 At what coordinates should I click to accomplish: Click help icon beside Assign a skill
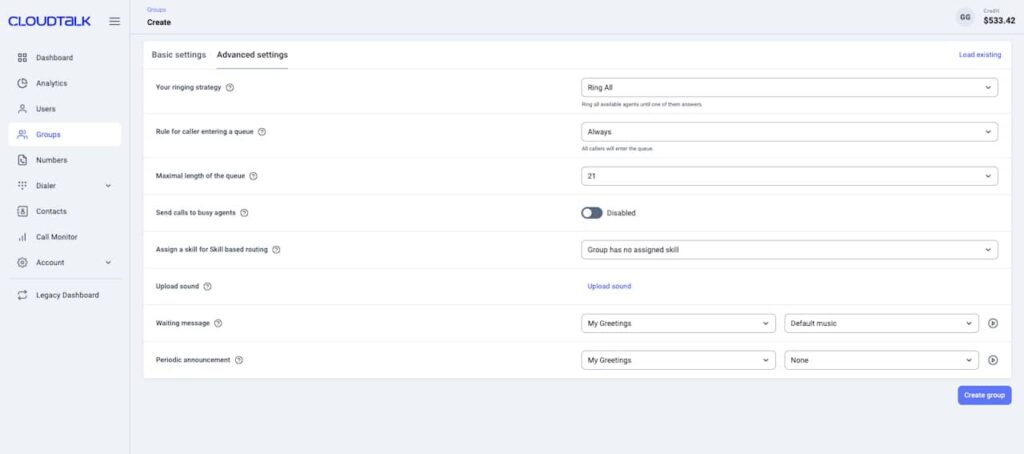[x=276, y=250]
